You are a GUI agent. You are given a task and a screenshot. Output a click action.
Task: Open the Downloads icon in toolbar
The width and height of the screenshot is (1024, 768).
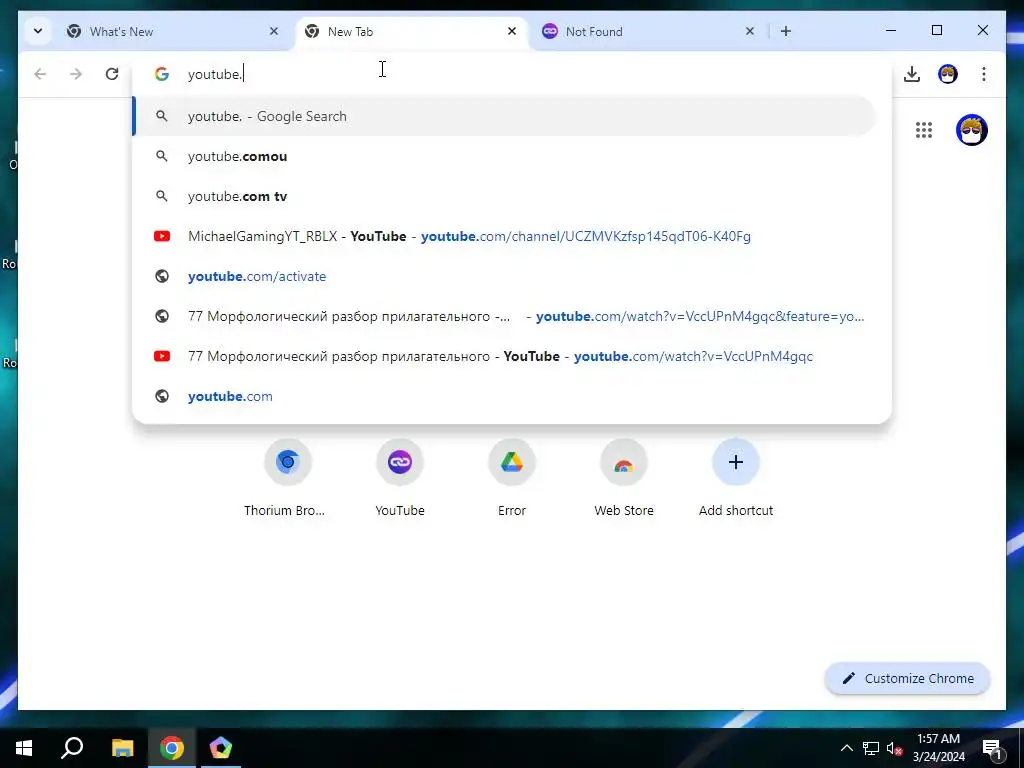(x=912, y=74)
